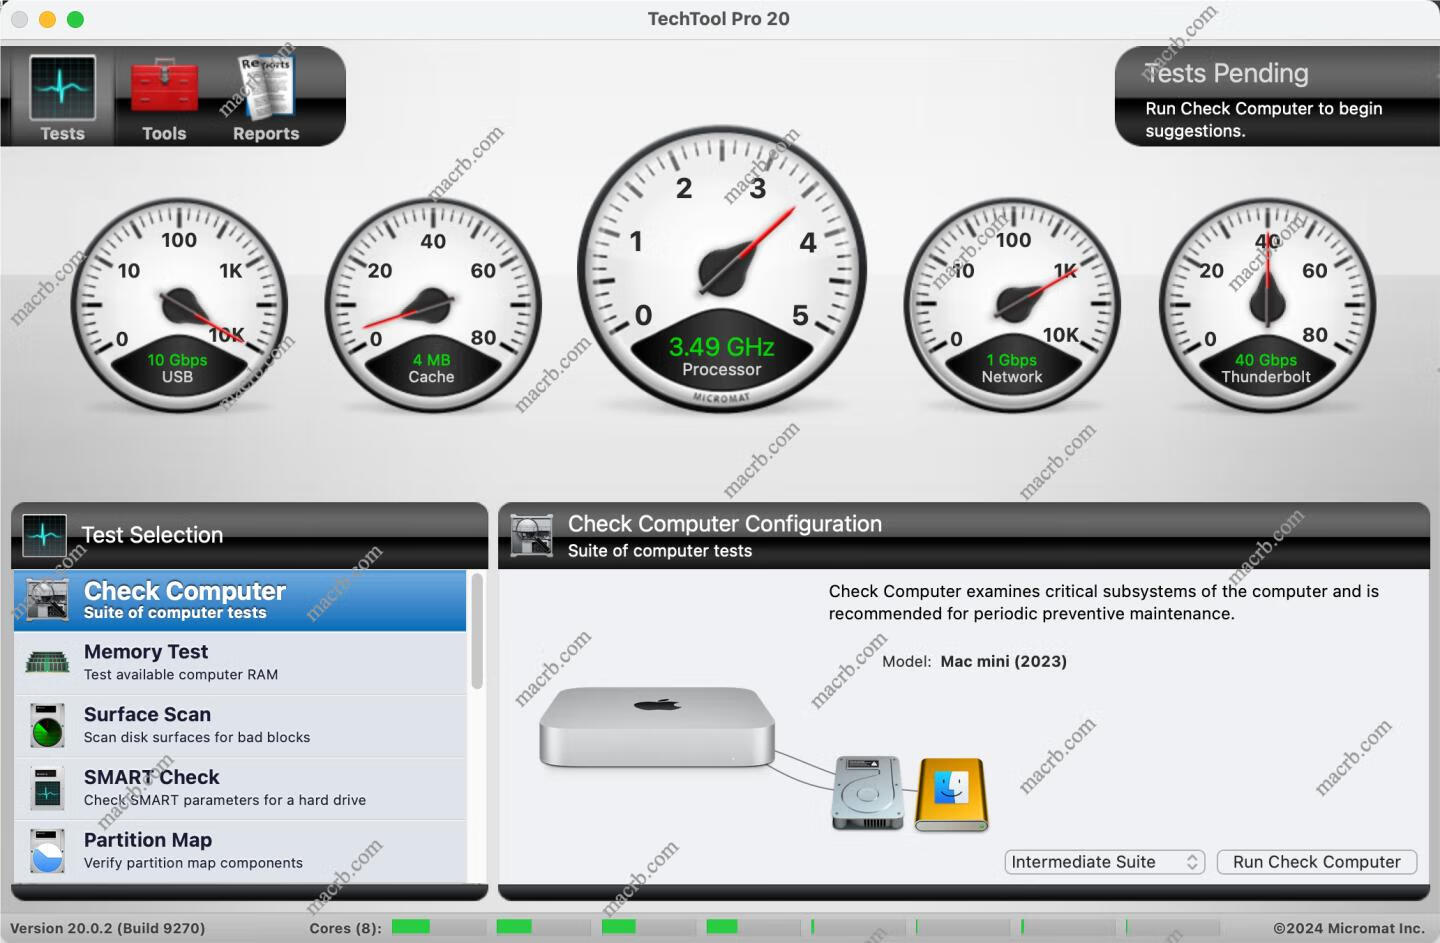Click the Check Computer Configuration header icon
Screen dimensions: 1440x943
click(532, 536)
